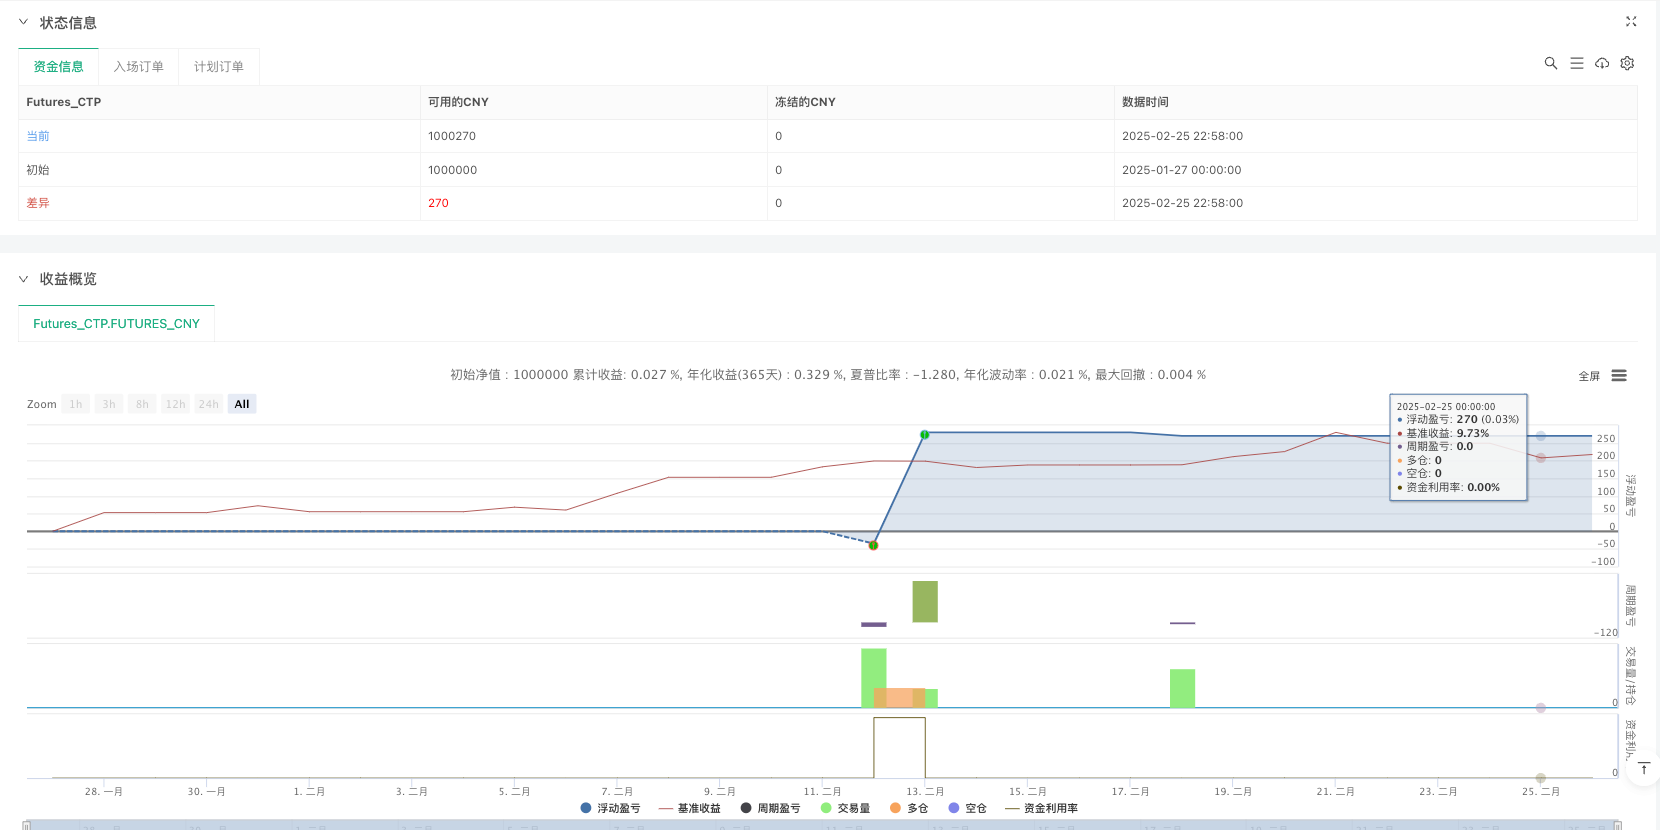Set chart zoom to 8h
The width and height of the screenshot is (1660, 830).
pos(142,404)
